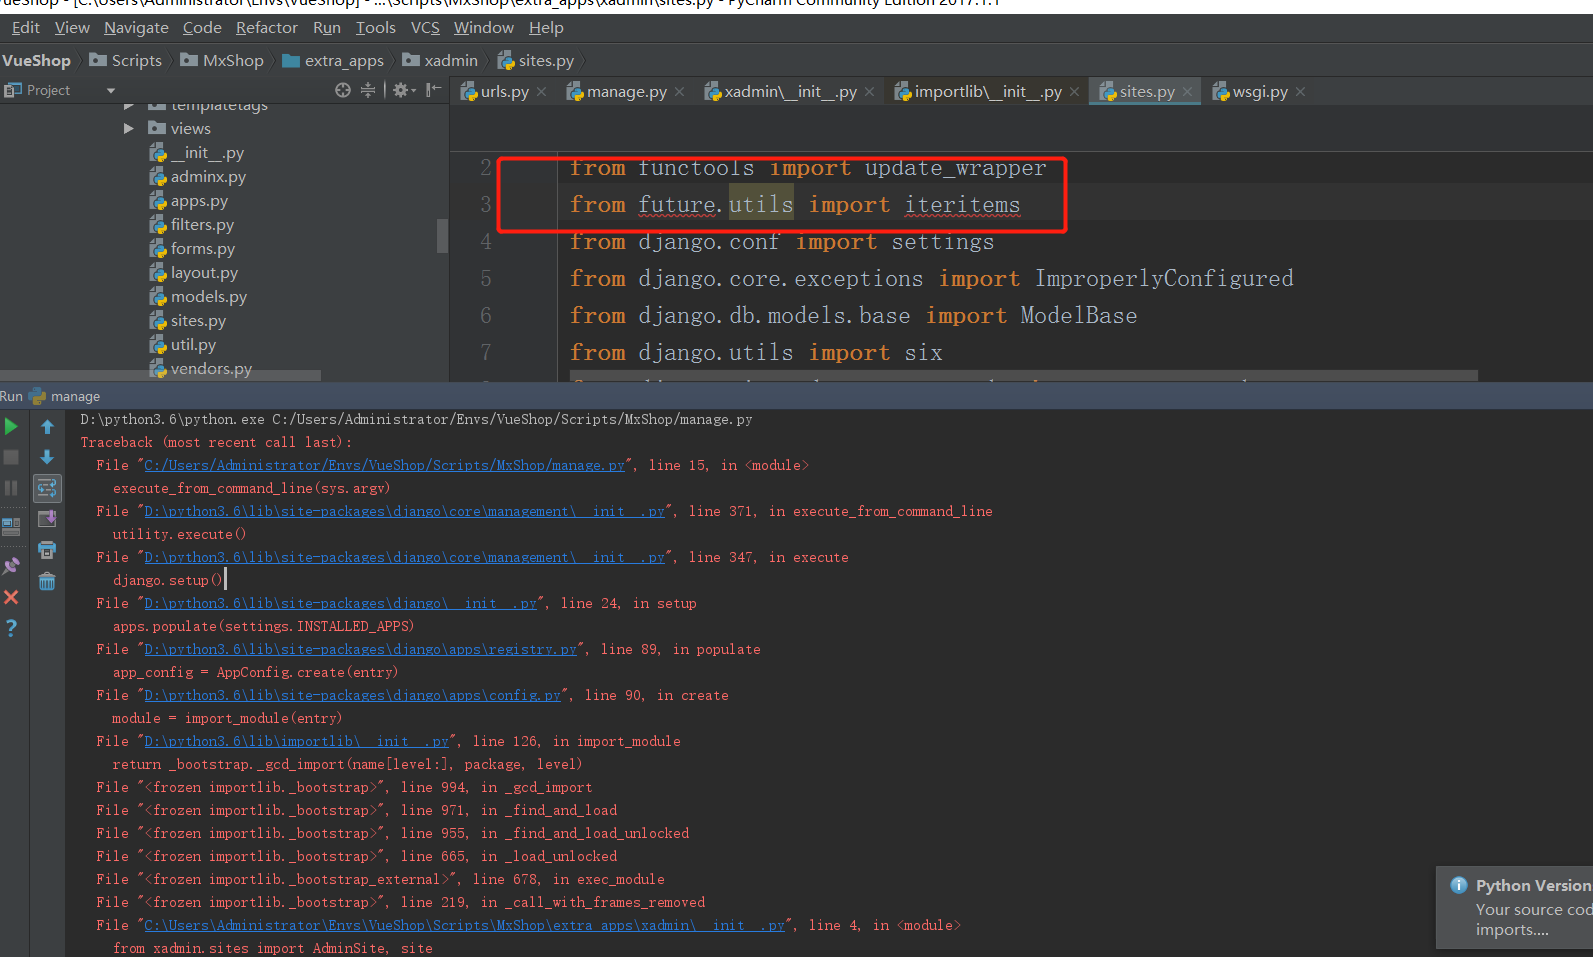Click the help question mark icon
Screen dimensions: 1593x957
pyautogui.click(x=11, y=628)
